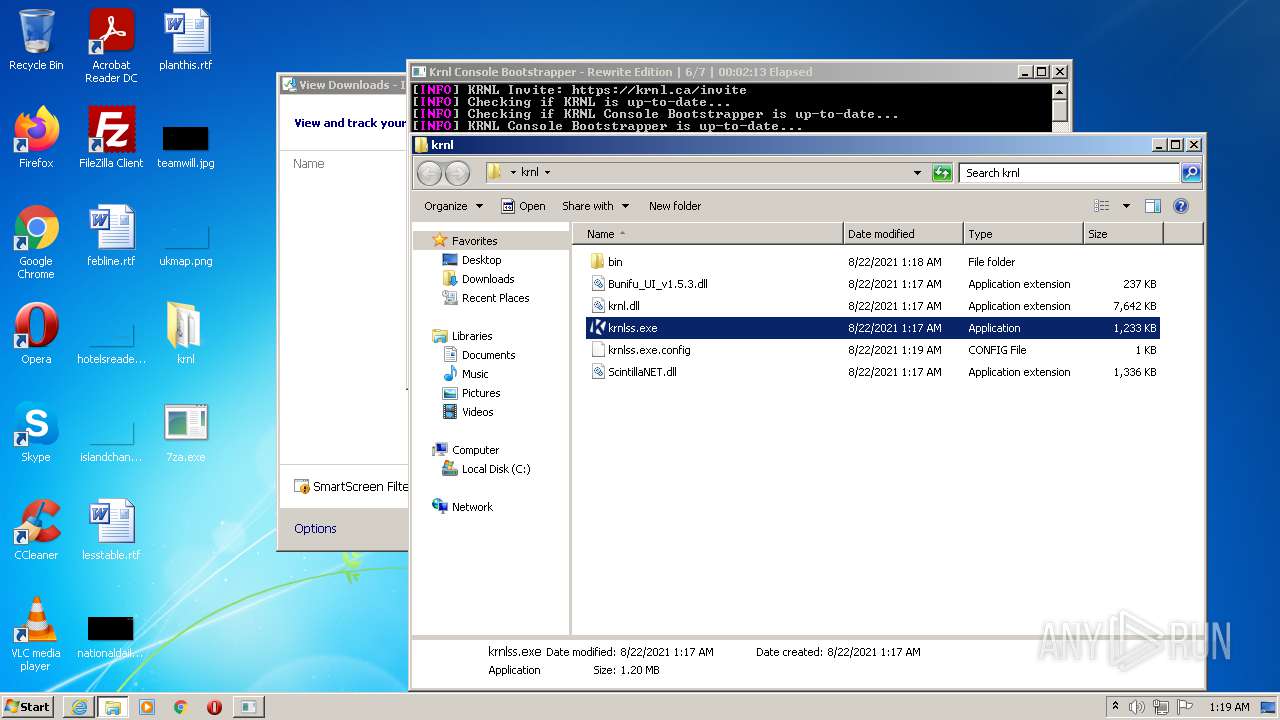1280x720 pixels.
Task: Click Windows Media Player taskbar icon
Action: click(147, 707)
